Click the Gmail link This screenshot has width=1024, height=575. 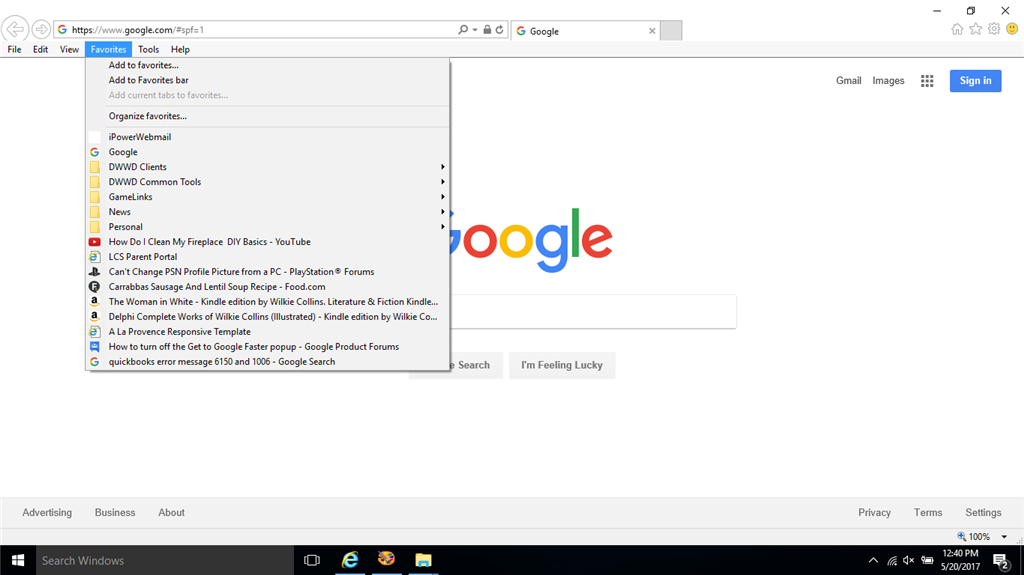[x=848, y=80]
